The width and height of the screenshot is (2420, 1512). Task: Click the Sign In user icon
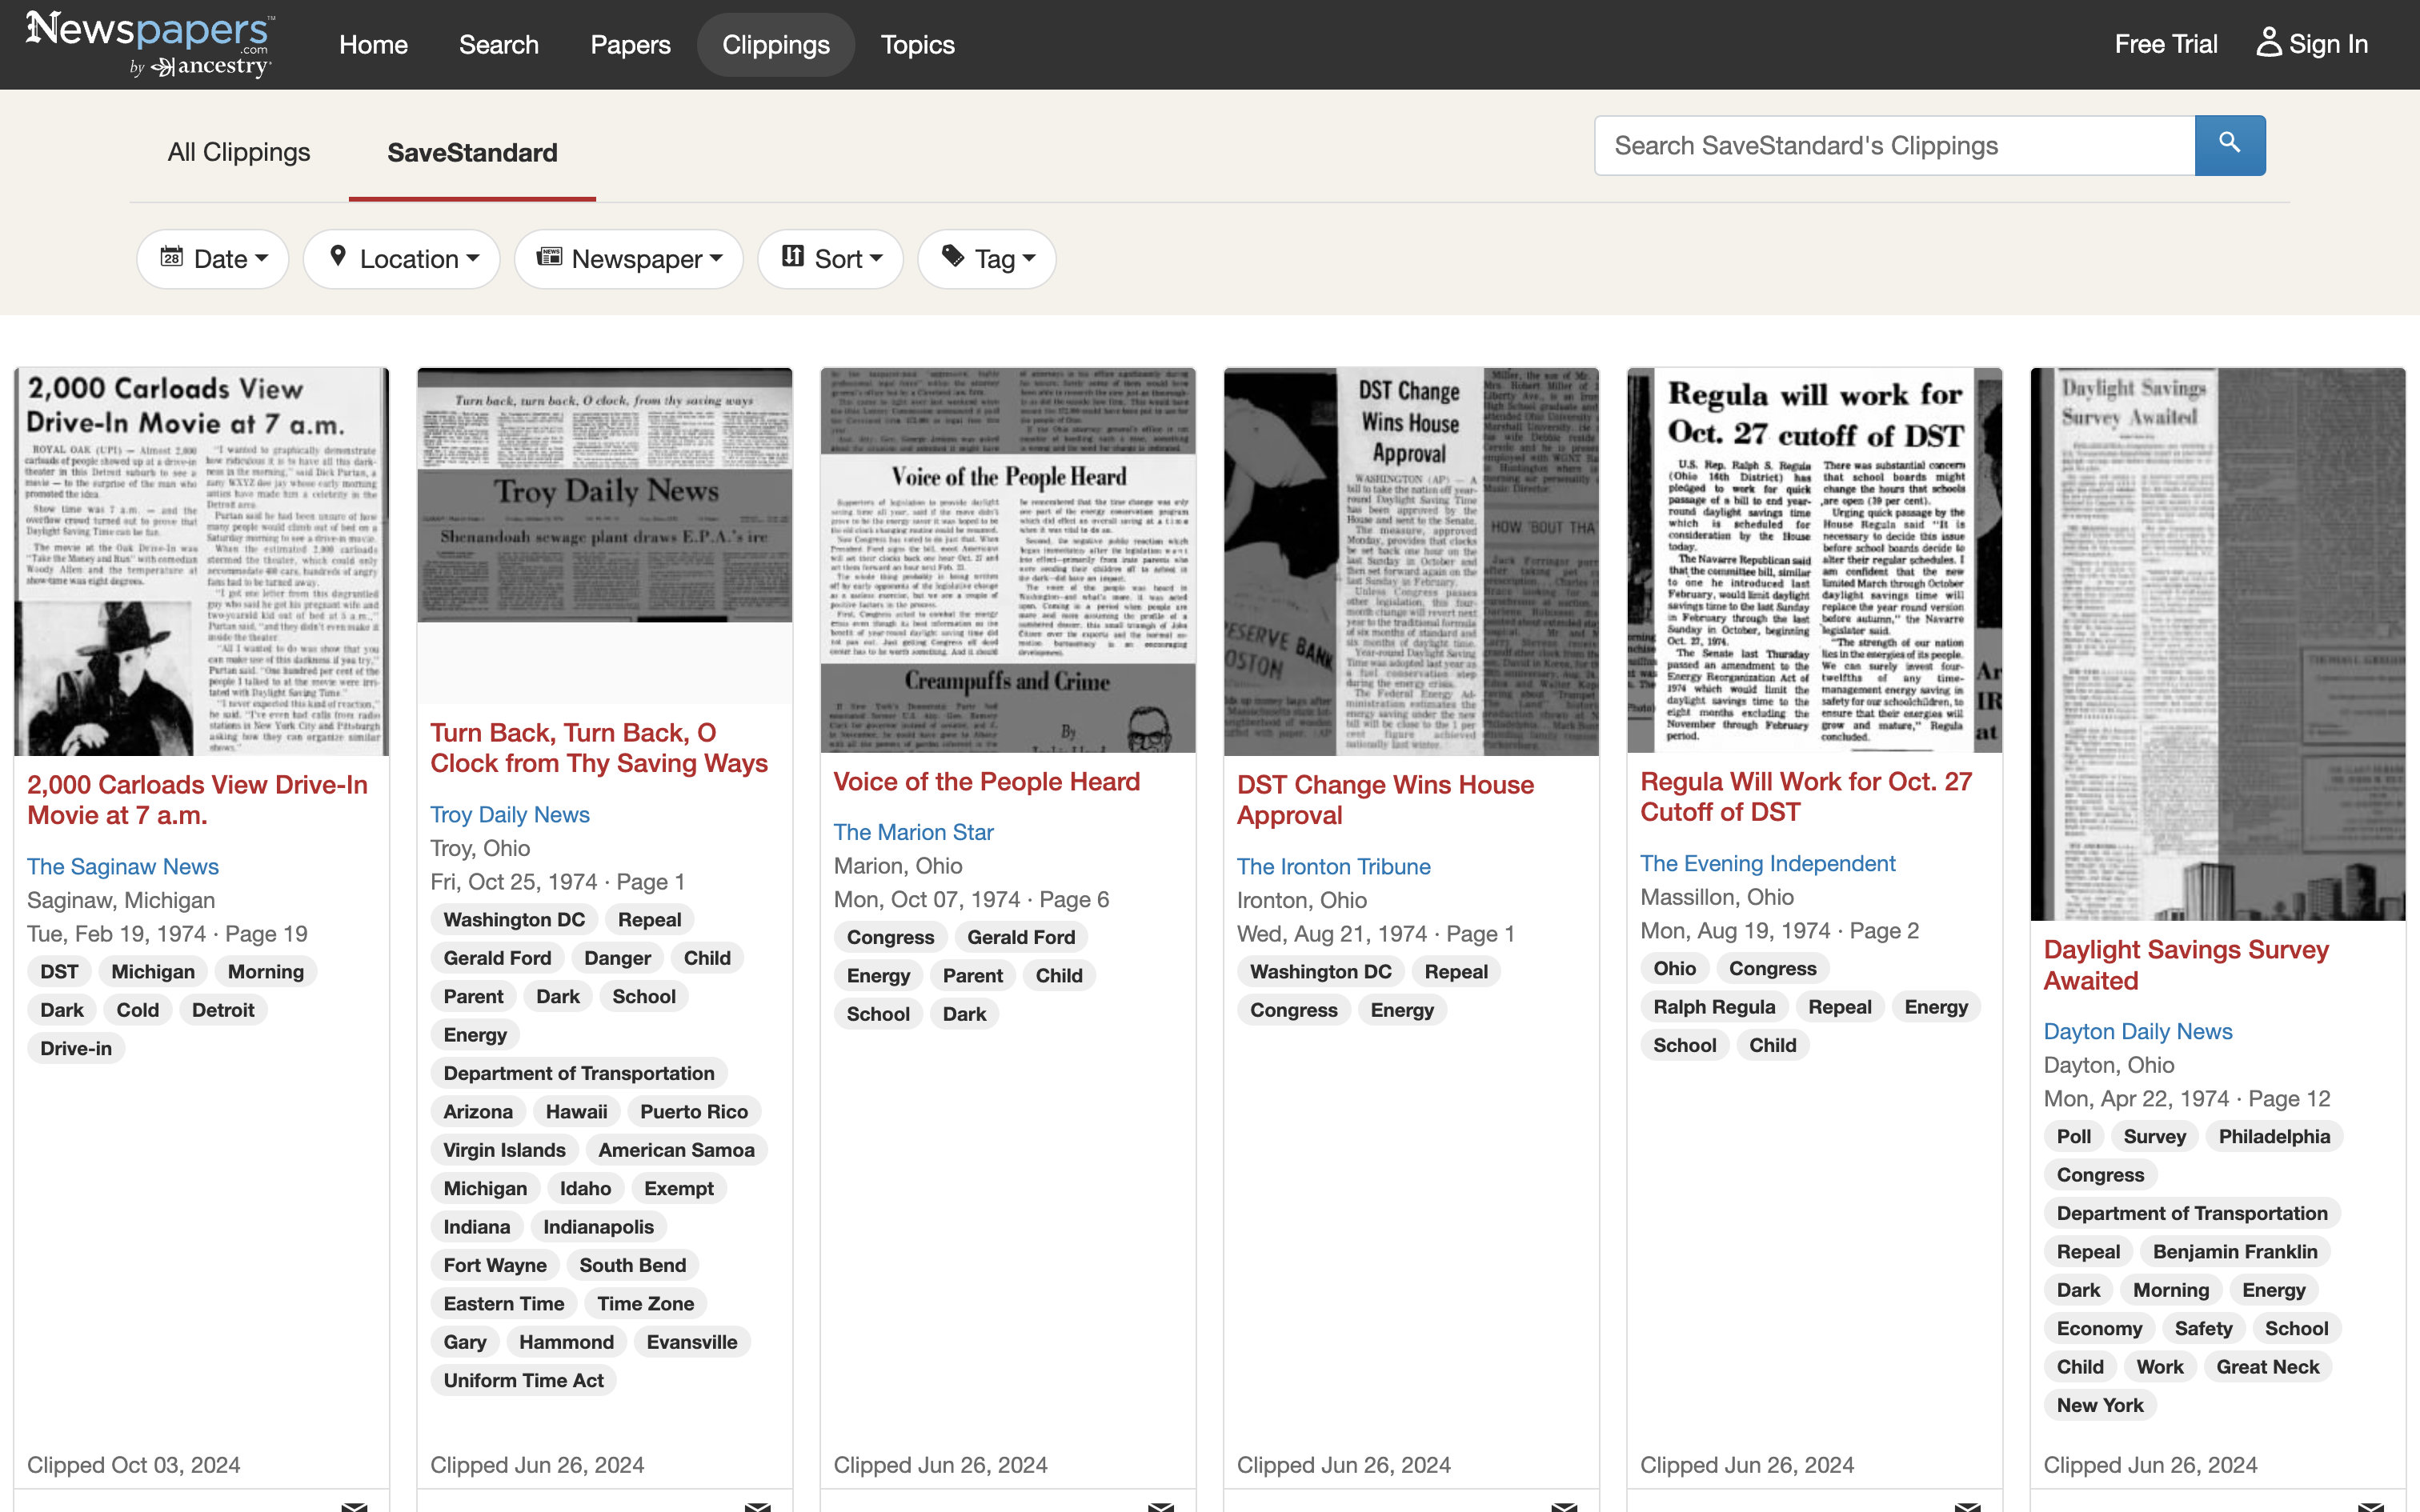tap(2268, 43)
